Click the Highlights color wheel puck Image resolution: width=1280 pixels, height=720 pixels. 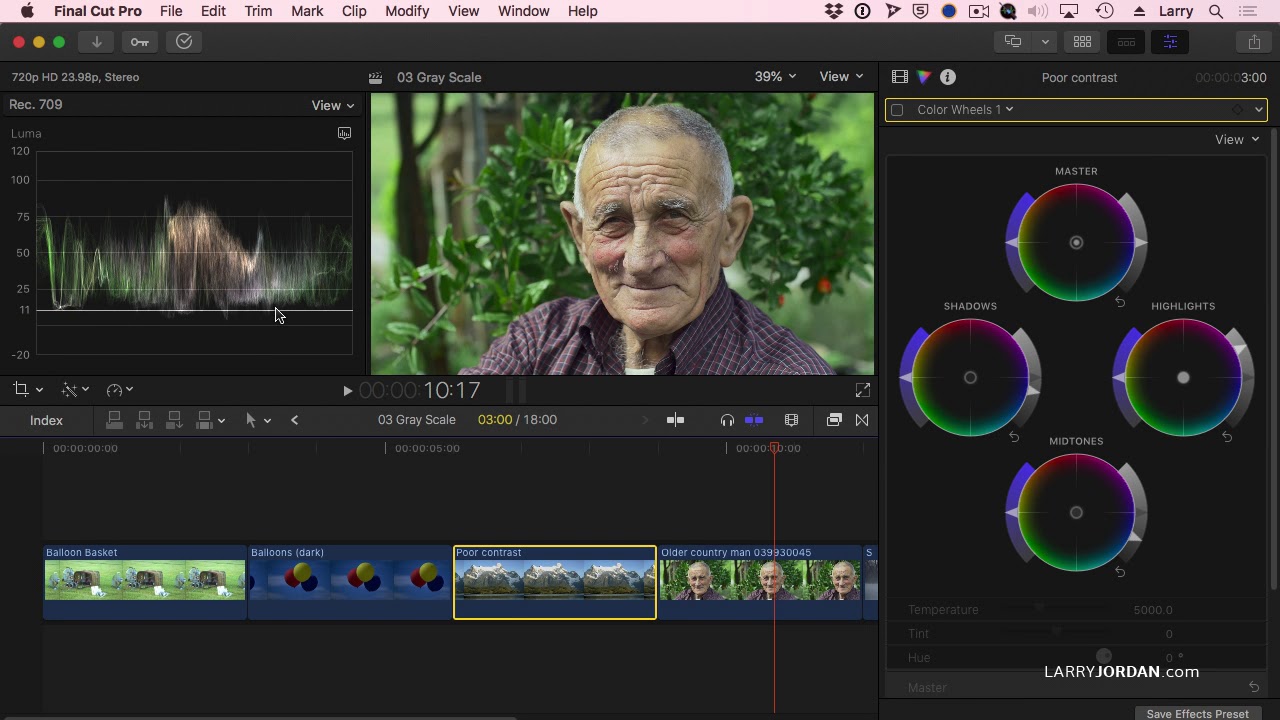(x=1183, y=378)
